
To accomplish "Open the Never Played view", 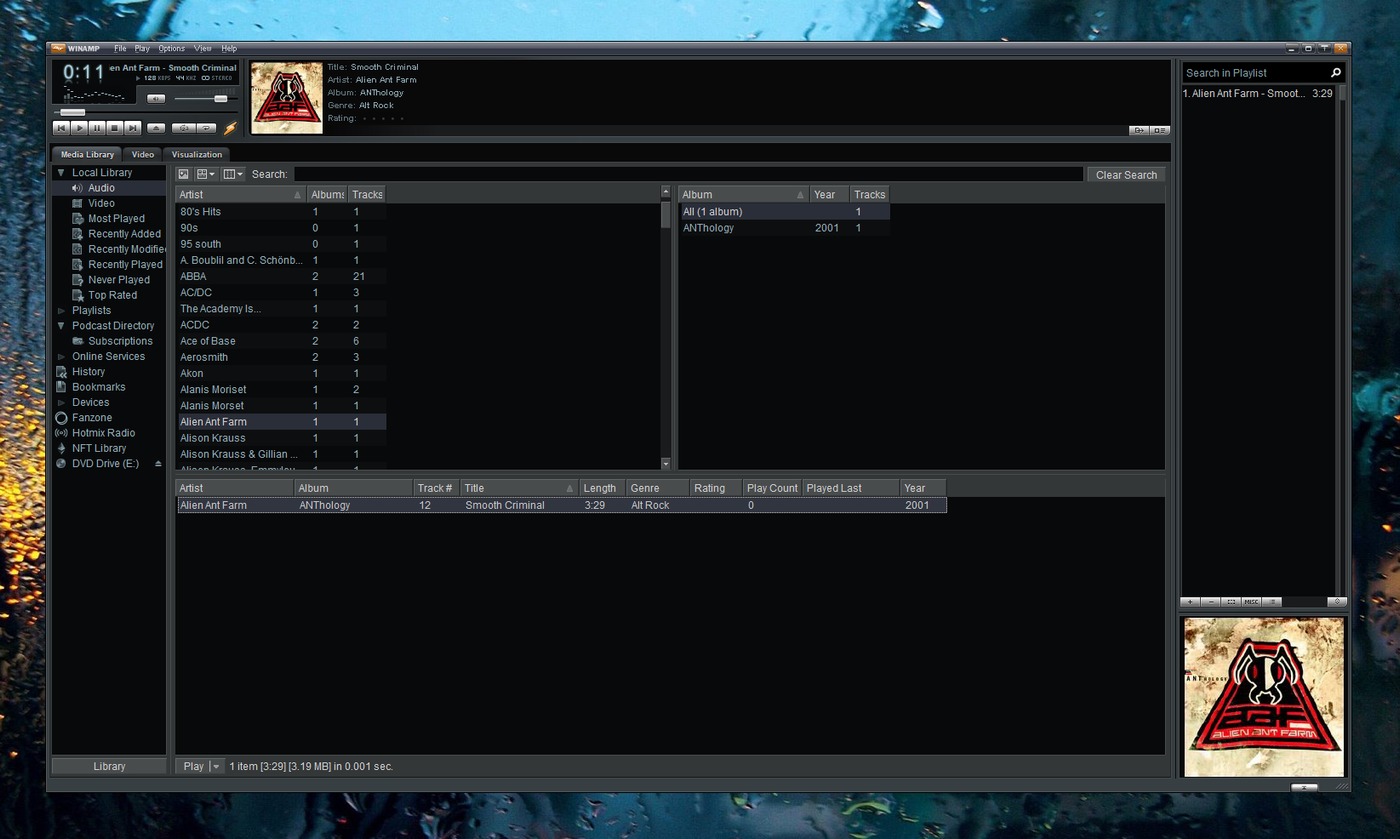I will point(118,280).
